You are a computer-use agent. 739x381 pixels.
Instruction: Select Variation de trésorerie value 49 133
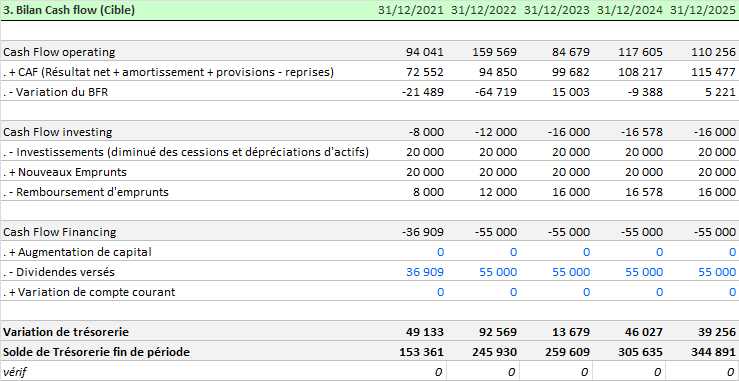(x=425, y=332)
